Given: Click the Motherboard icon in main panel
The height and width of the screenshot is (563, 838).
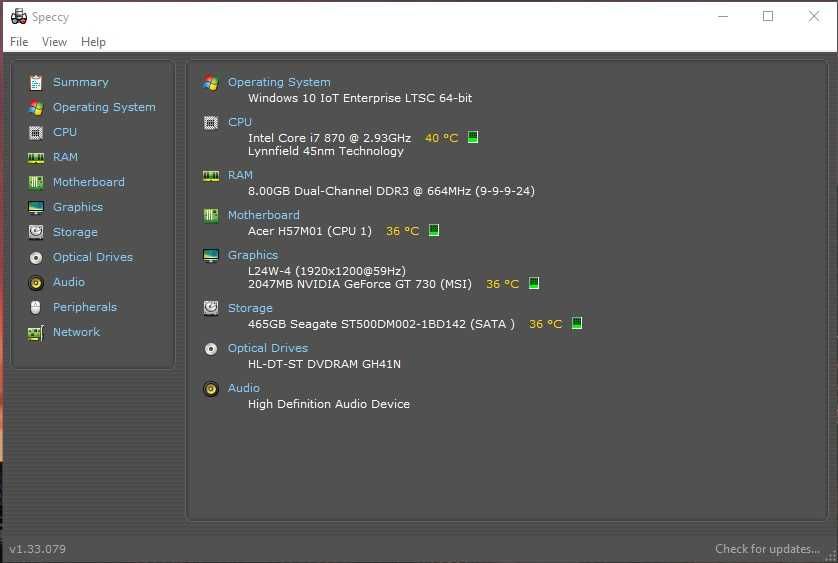Looking at the screenshot, I should click(x=211, y=215).
